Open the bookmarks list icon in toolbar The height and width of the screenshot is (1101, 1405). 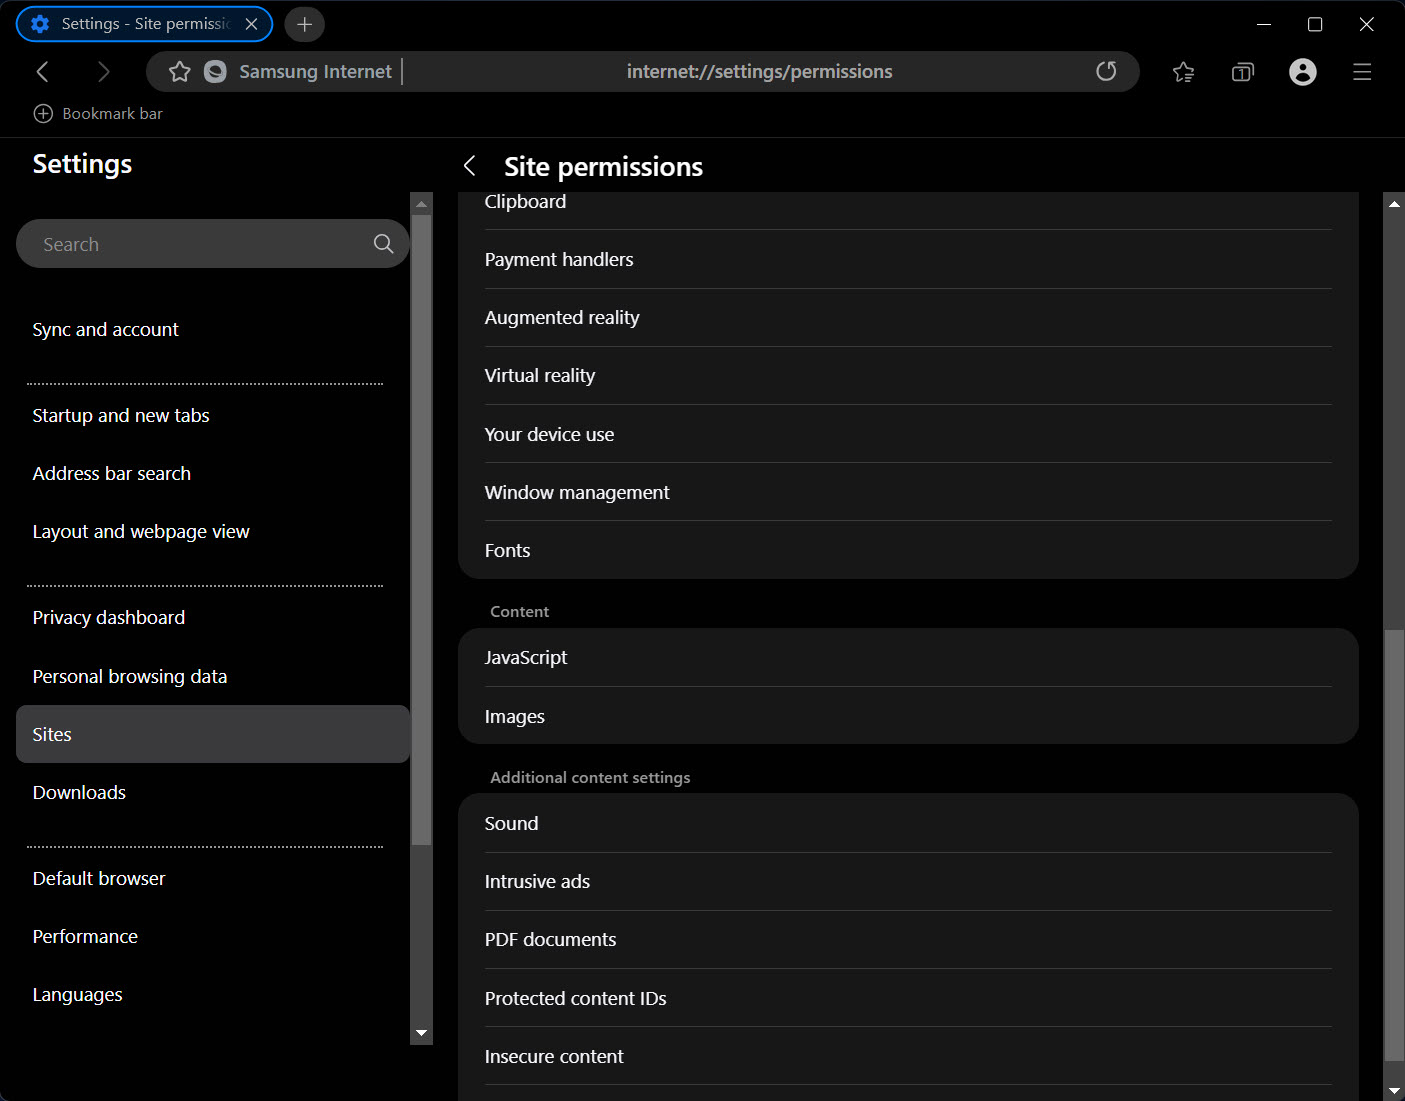click(1183, 72)
